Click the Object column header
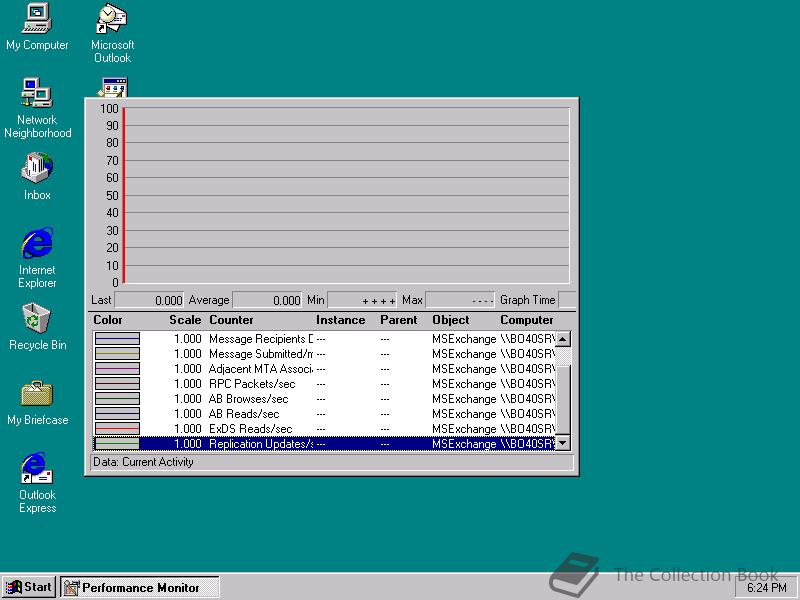Image resolution: width=800 pixels, height=600 pixels. tap(451, 320)
